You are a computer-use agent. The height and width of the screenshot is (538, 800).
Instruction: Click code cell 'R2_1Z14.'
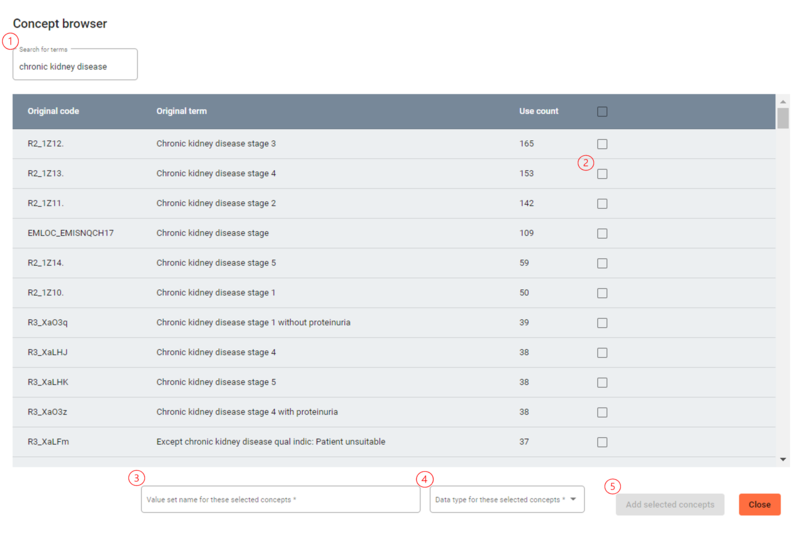(x=45, y=263)
